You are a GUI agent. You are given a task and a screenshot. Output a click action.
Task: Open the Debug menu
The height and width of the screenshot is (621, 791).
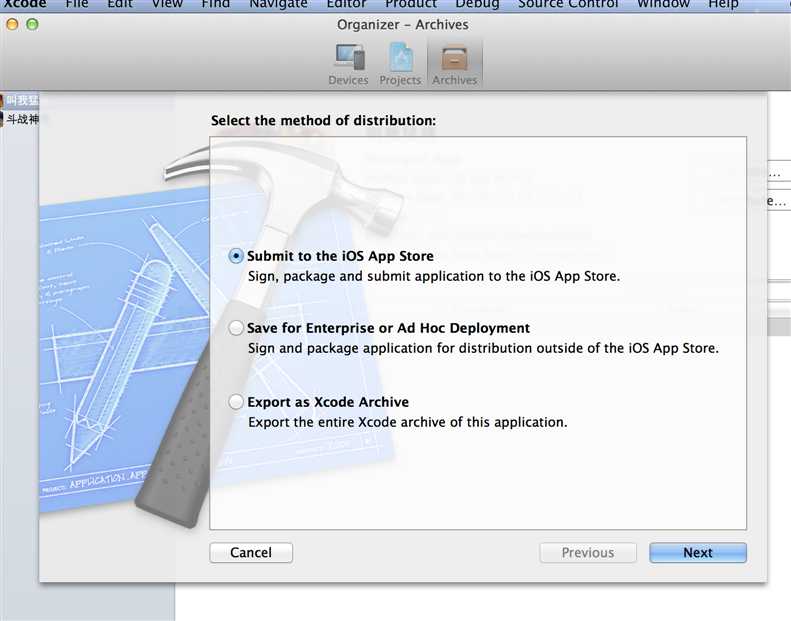[x=477, y=4]
